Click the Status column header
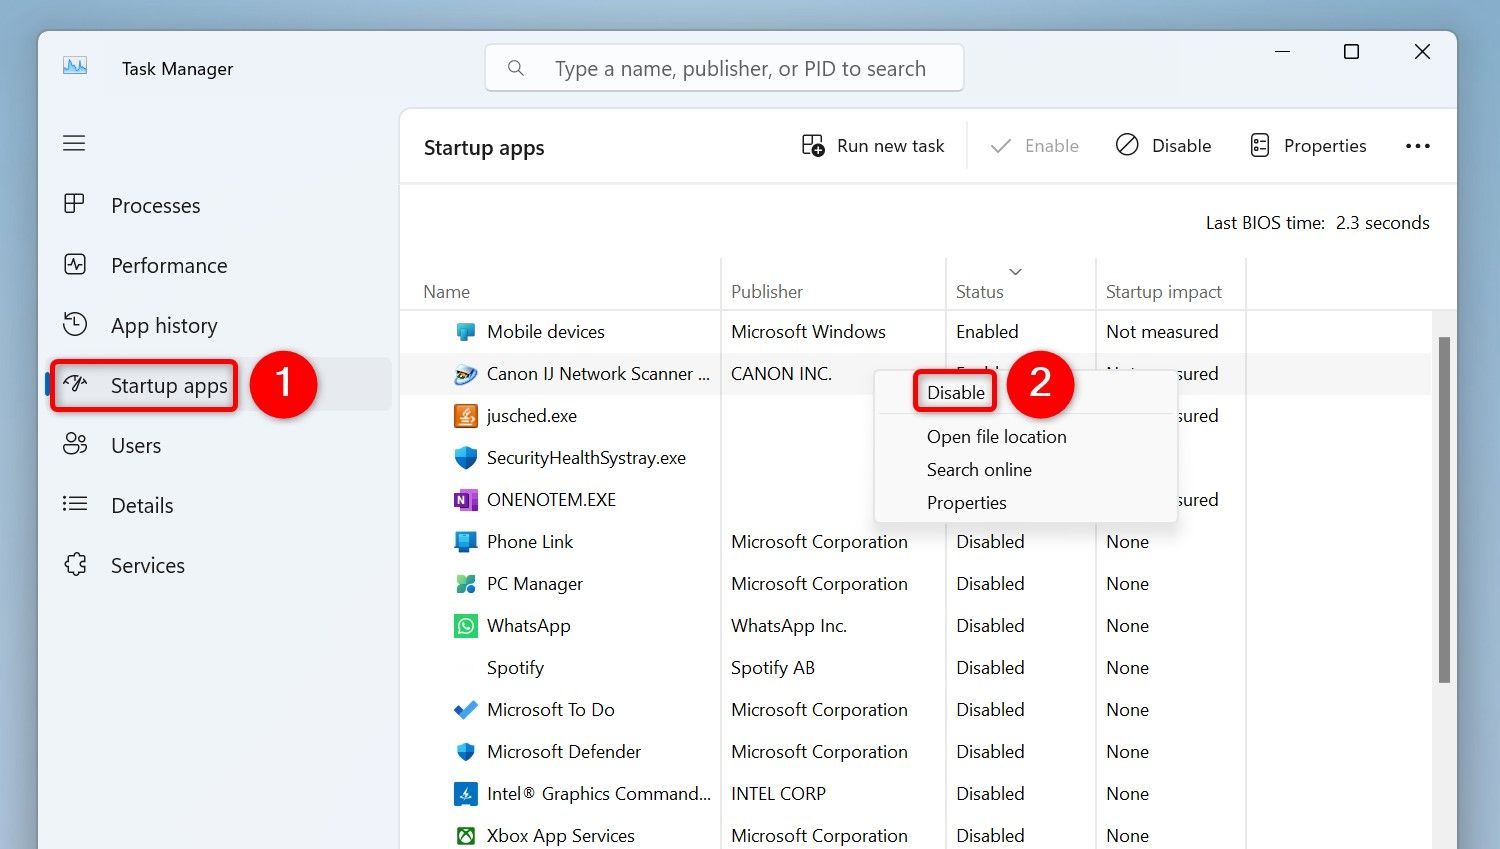This screenshot has width=1500, height=849. pos(980,292)
